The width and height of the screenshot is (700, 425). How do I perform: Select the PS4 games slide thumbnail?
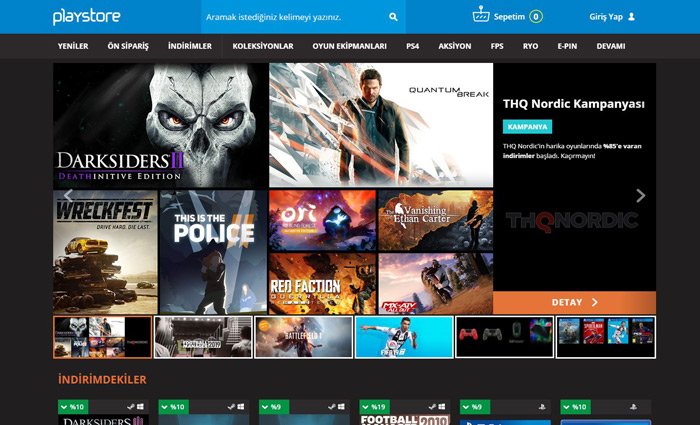tap(606, 337)
